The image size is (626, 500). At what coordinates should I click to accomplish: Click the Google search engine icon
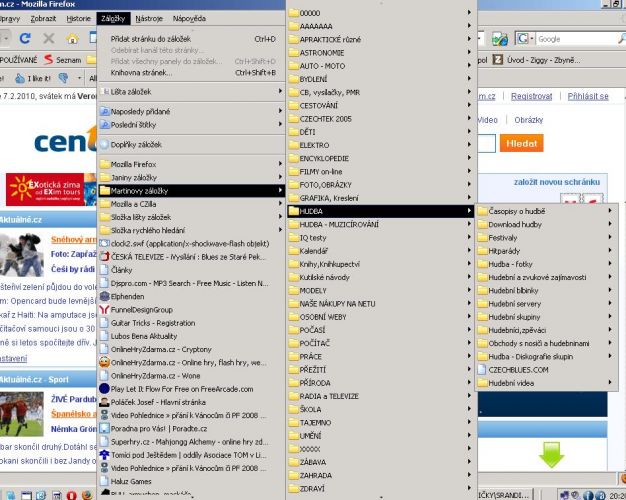pos(523,39)
